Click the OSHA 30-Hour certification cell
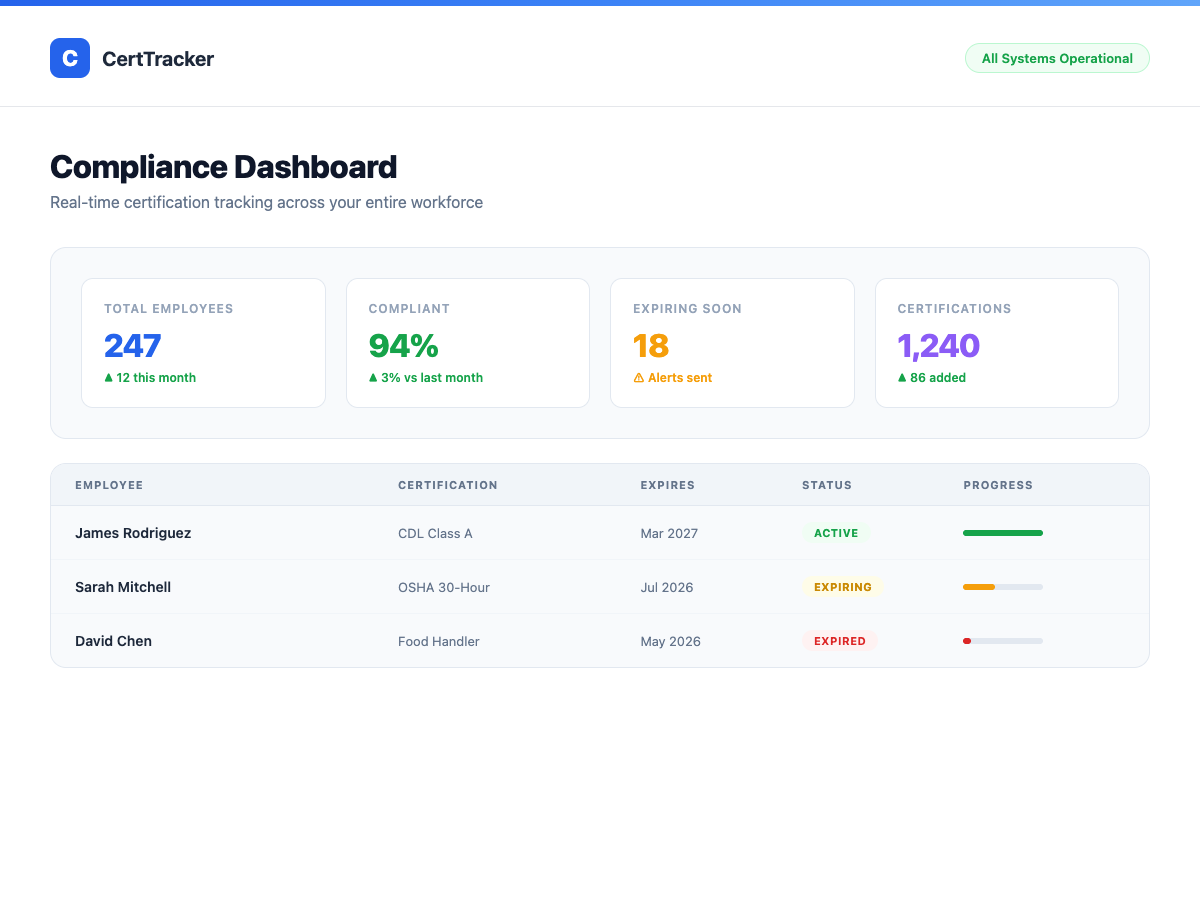This screenshot has height=900, width=1200. [x=444, y=587]
